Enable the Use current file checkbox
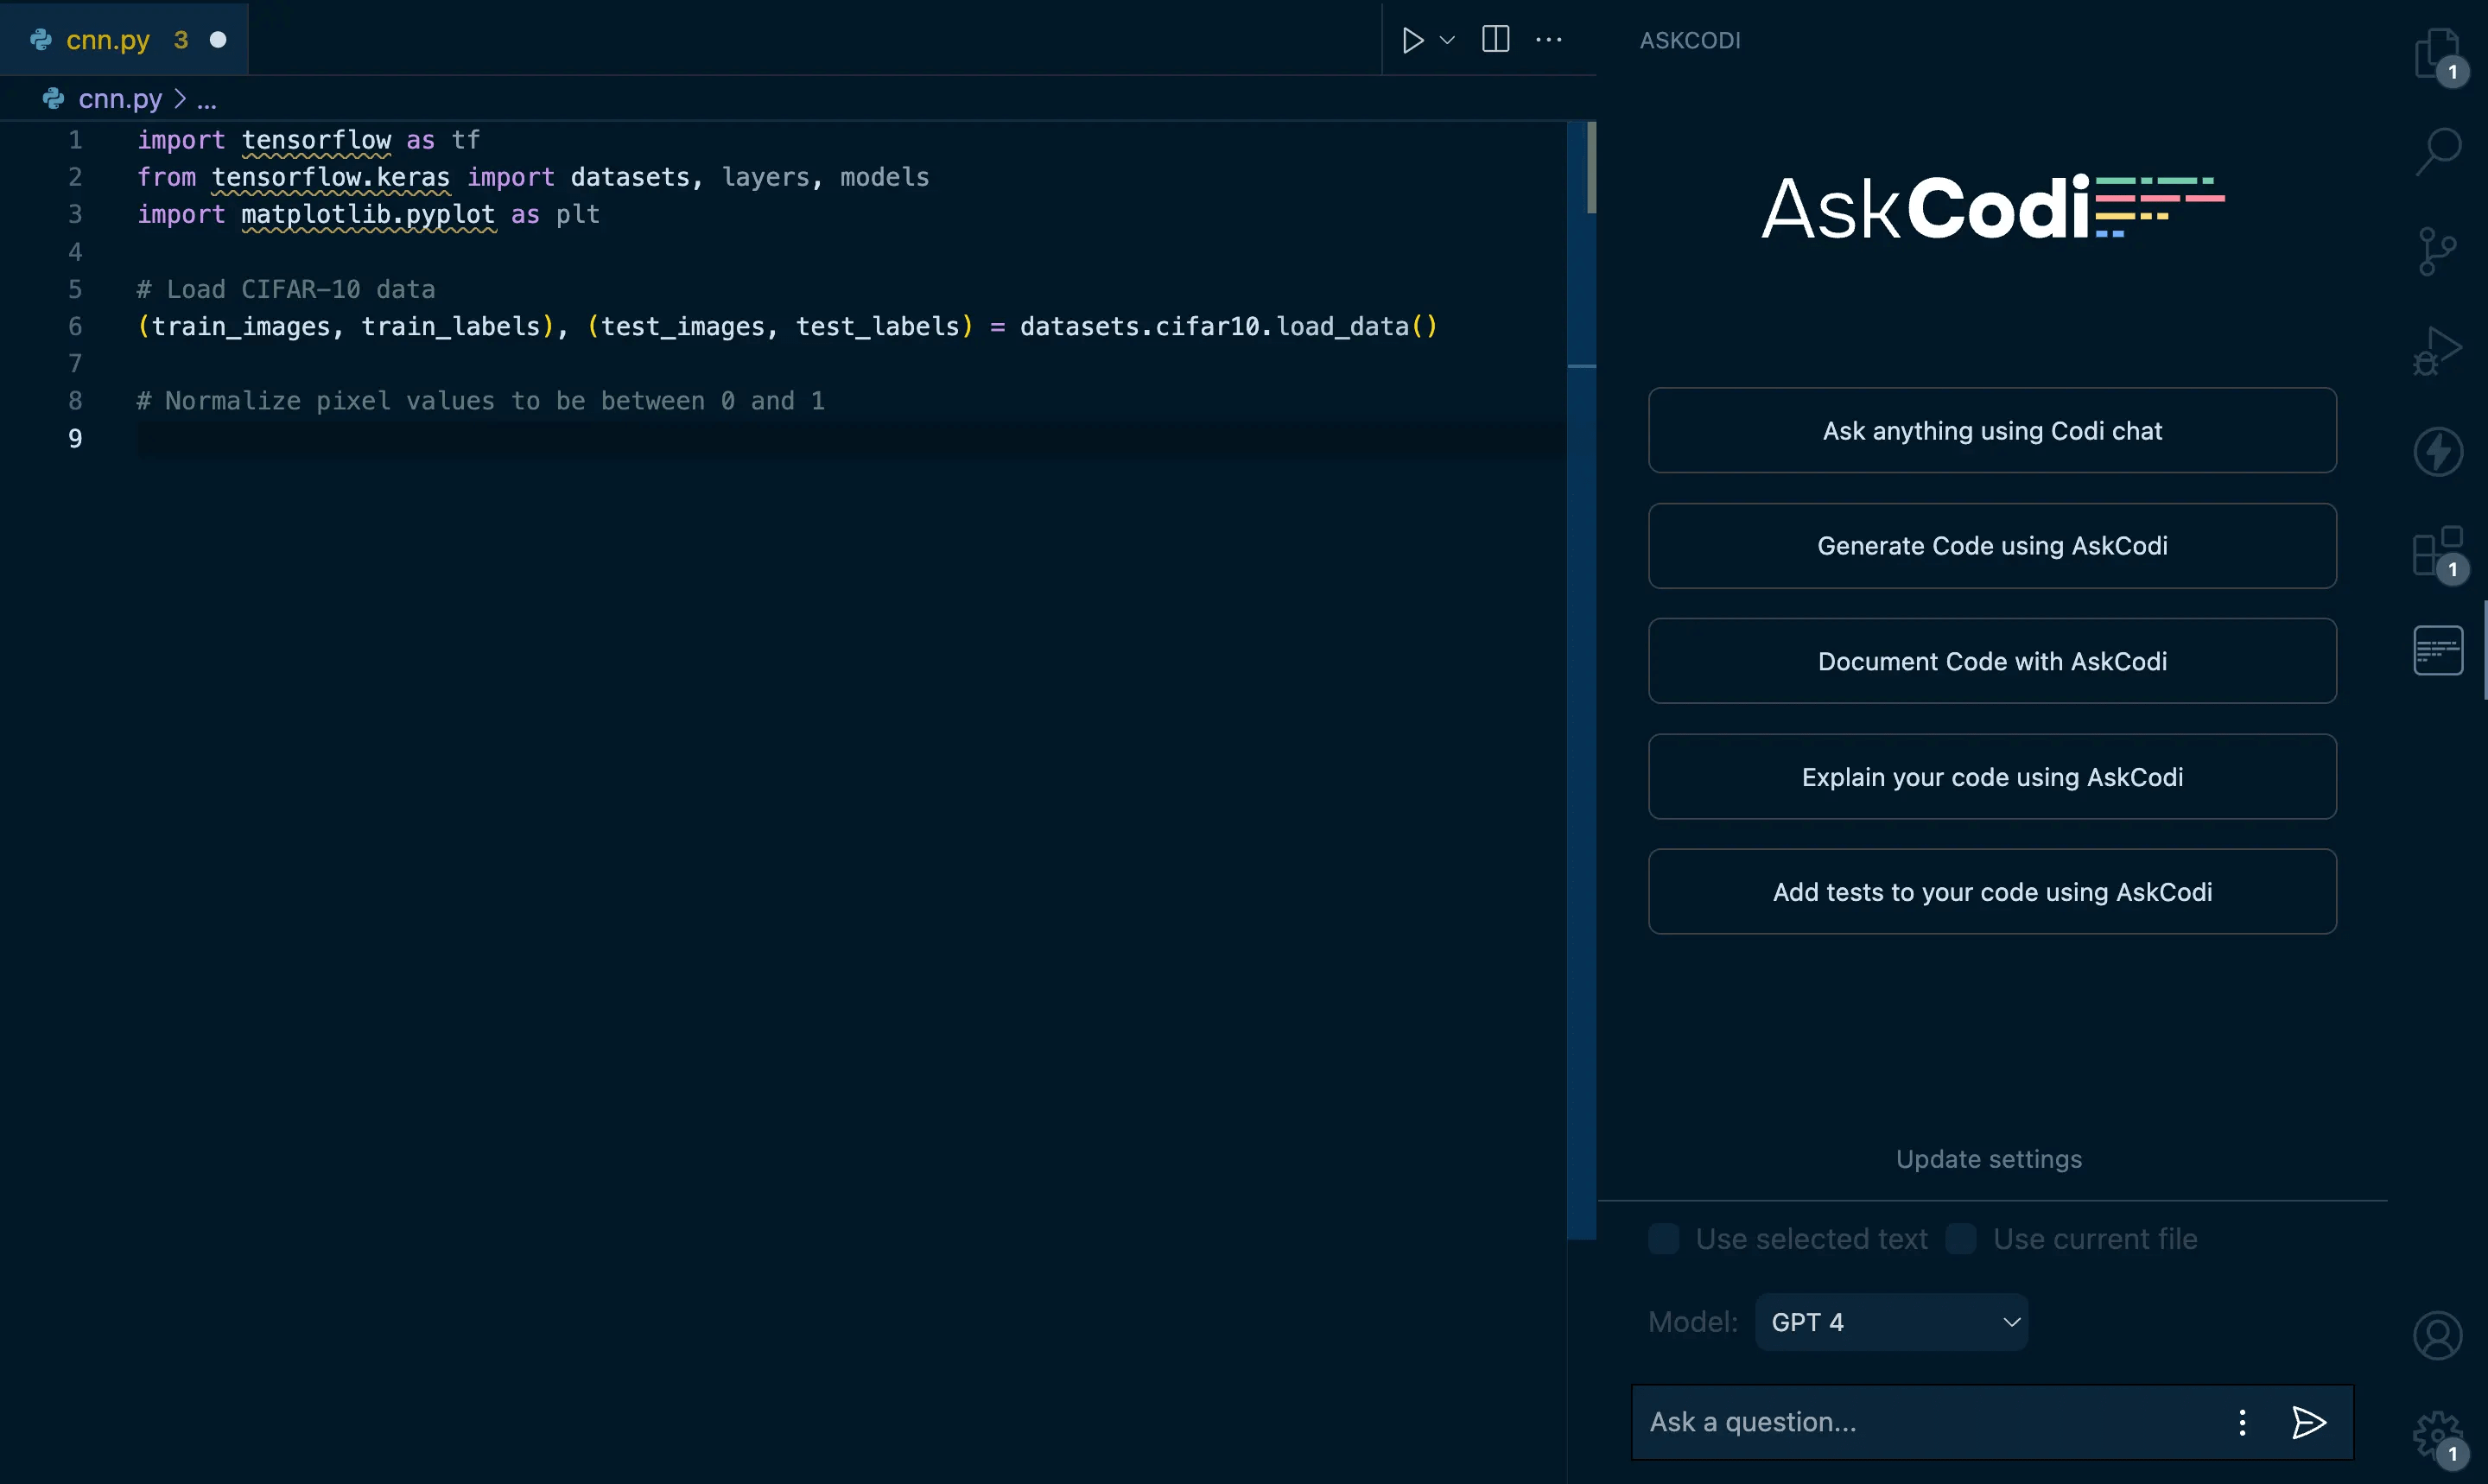The height and width of the screenshot is (1484, 2488). [1961, 1239]
